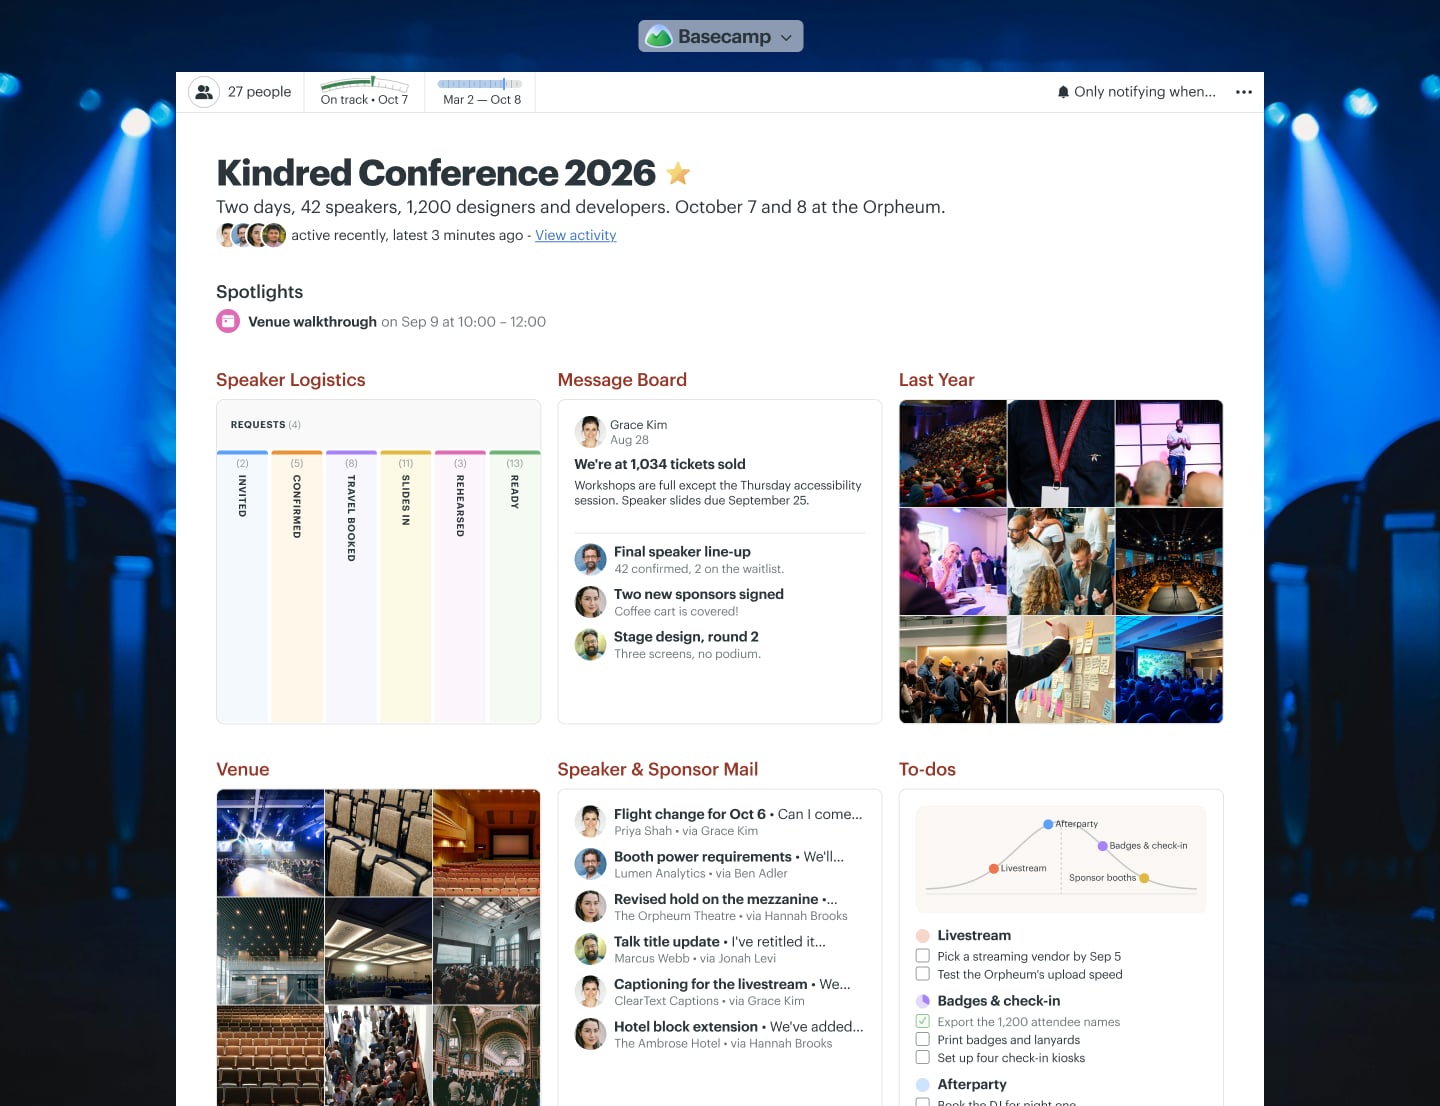Uncheck Export the 1,200 attendee names
The image size is (1440, 1106).
(923, 1021)
